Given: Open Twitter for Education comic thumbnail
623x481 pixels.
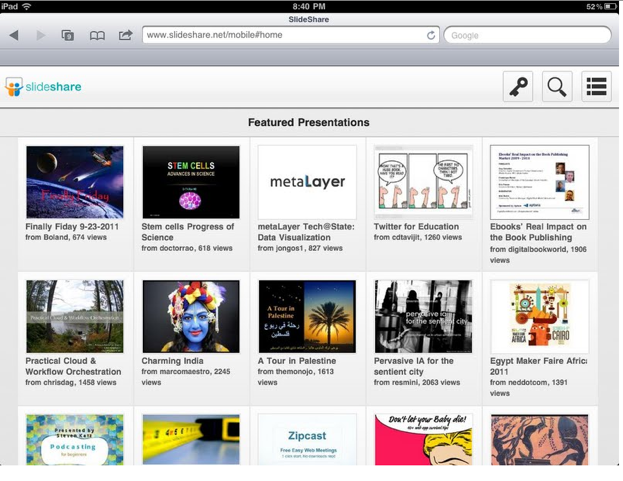Looking at the screenshot, I should [424, 182].
